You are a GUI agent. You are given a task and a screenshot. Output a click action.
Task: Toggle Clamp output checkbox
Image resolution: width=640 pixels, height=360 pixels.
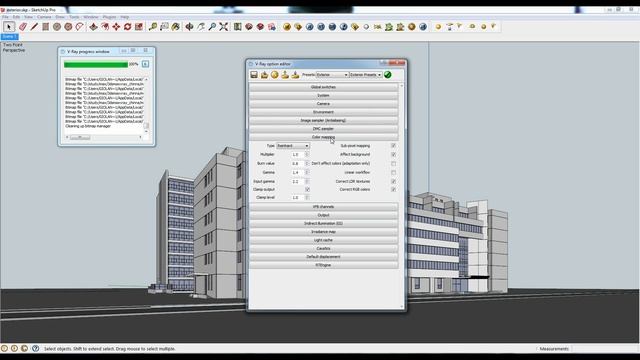tap(307, 189)
